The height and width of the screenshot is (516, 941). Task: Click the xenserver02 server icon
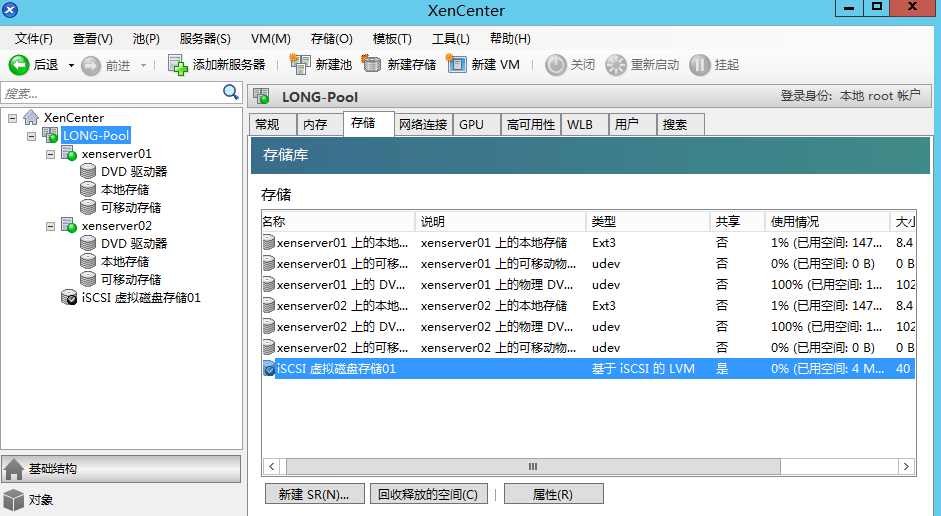coord(70,226)
